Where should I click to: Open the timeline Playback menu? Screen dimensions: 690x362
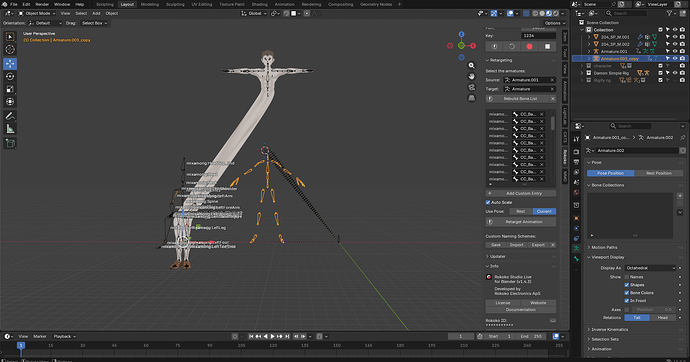click(64, 336)
